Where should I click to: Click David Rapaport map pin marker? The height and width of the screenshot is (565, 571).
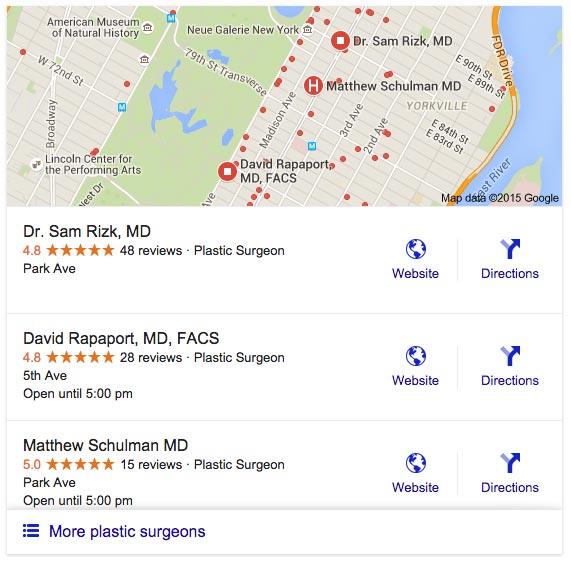click(228, 171)
